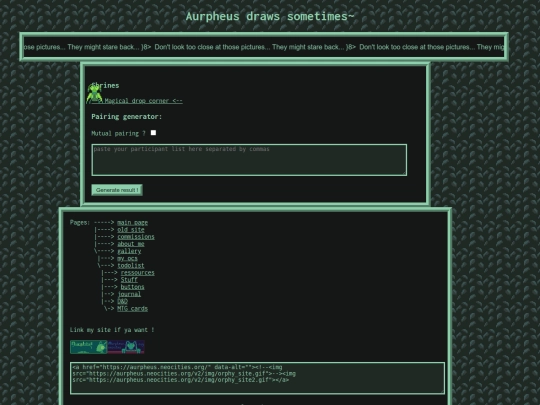Click the 'Link my site if ya want' text
Viewport: 540px width, 405px height.
pos(112,330)
